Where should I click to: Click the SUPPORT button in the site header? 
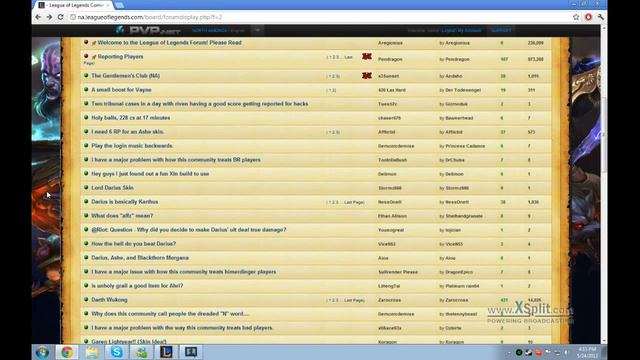tap(501, 30)
